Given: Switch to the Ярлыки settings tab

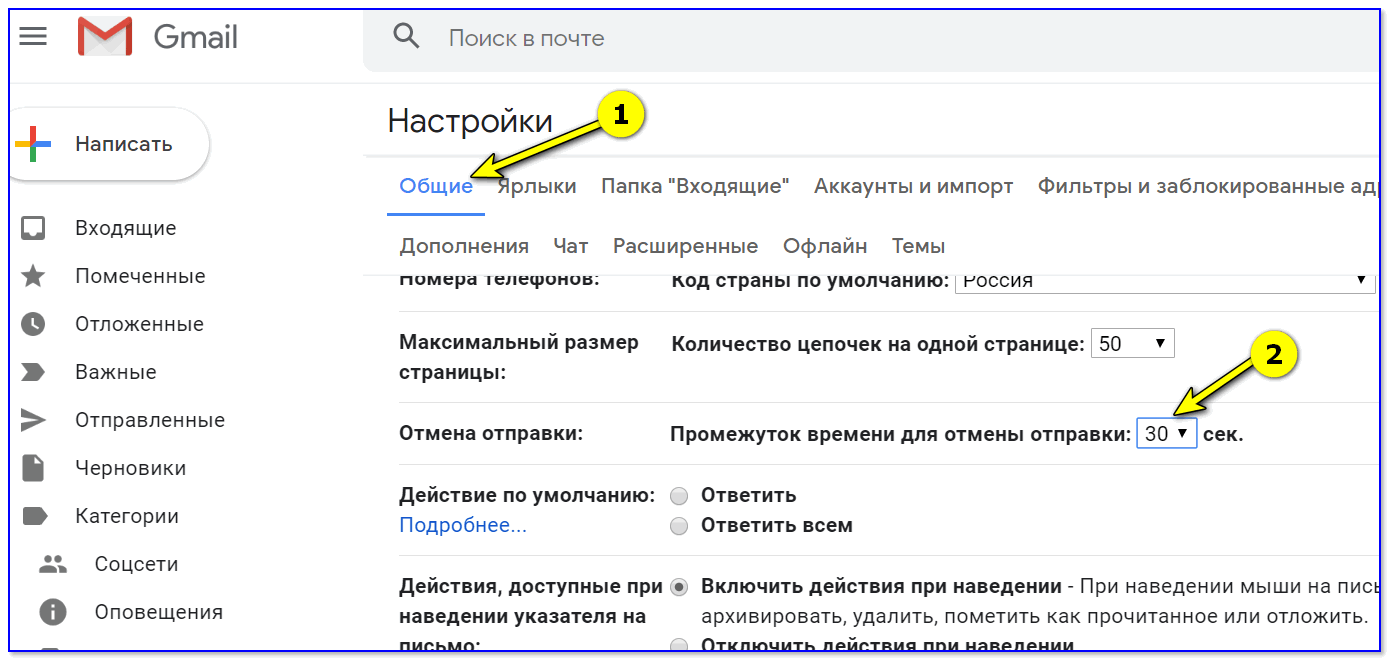Looking at the screenshot, I should (x=537, y=186).
